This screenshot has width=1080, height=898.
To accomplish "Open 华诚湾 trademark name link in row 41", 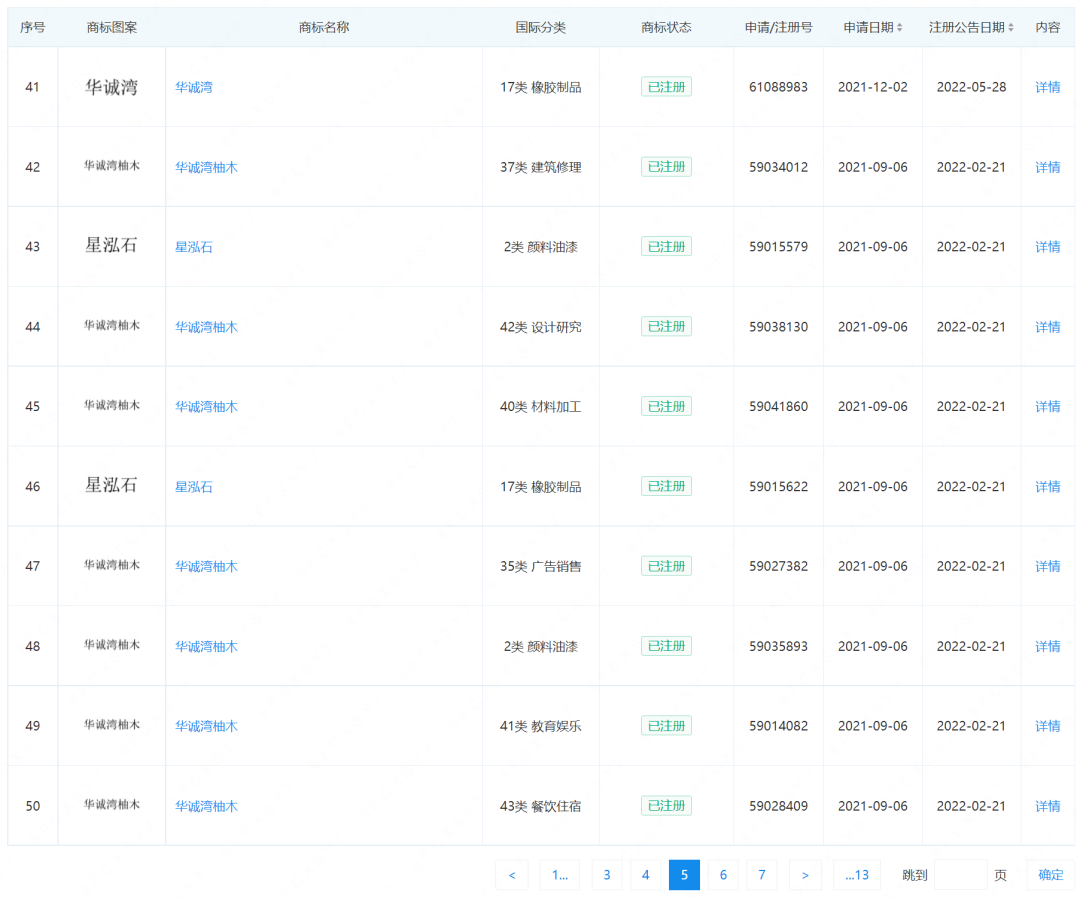I will [194, 88].
